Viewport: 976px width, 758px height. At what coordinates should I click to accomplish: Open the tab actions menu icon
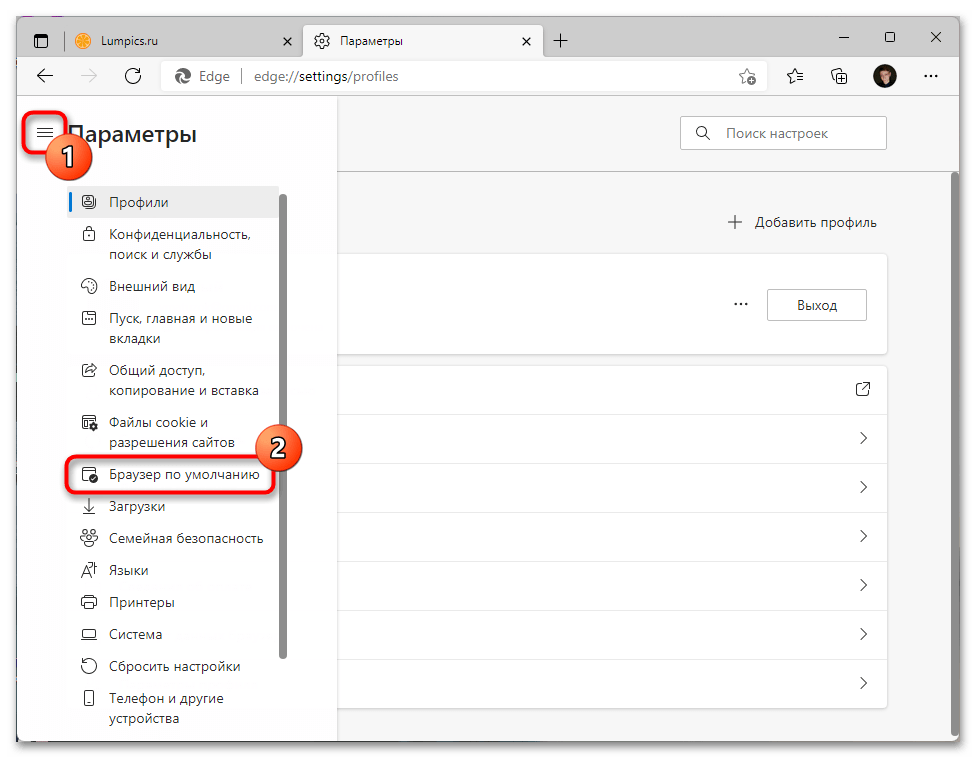point(41,41)
